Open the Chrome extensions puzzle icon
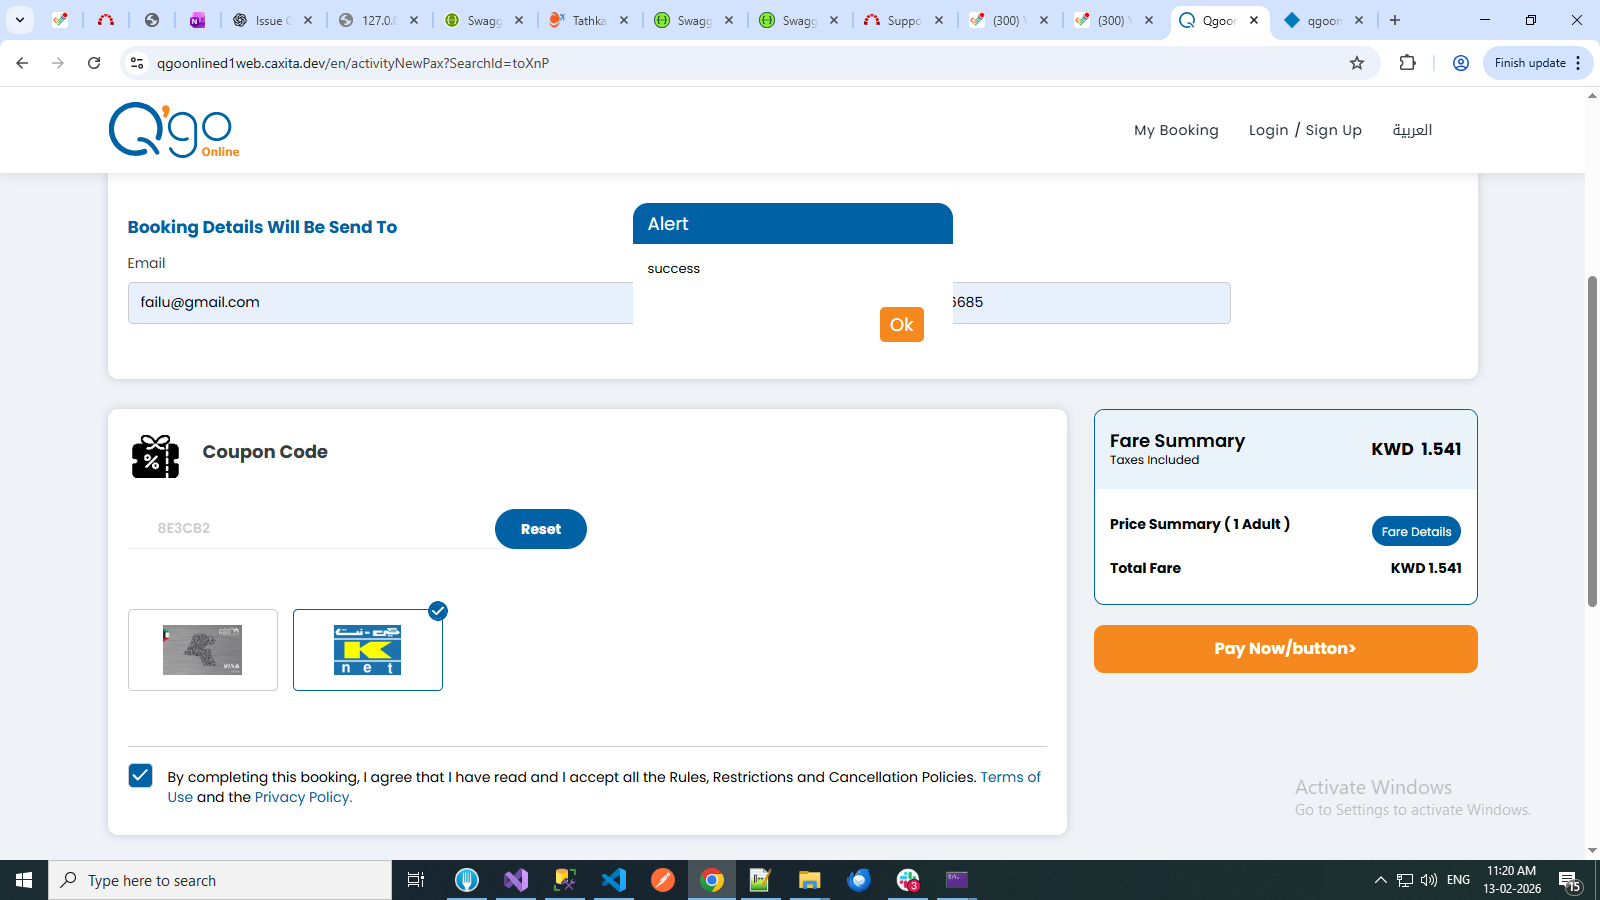Image resolution: width=1600 pixels, height=900 pixels. tap(1407, 63)
